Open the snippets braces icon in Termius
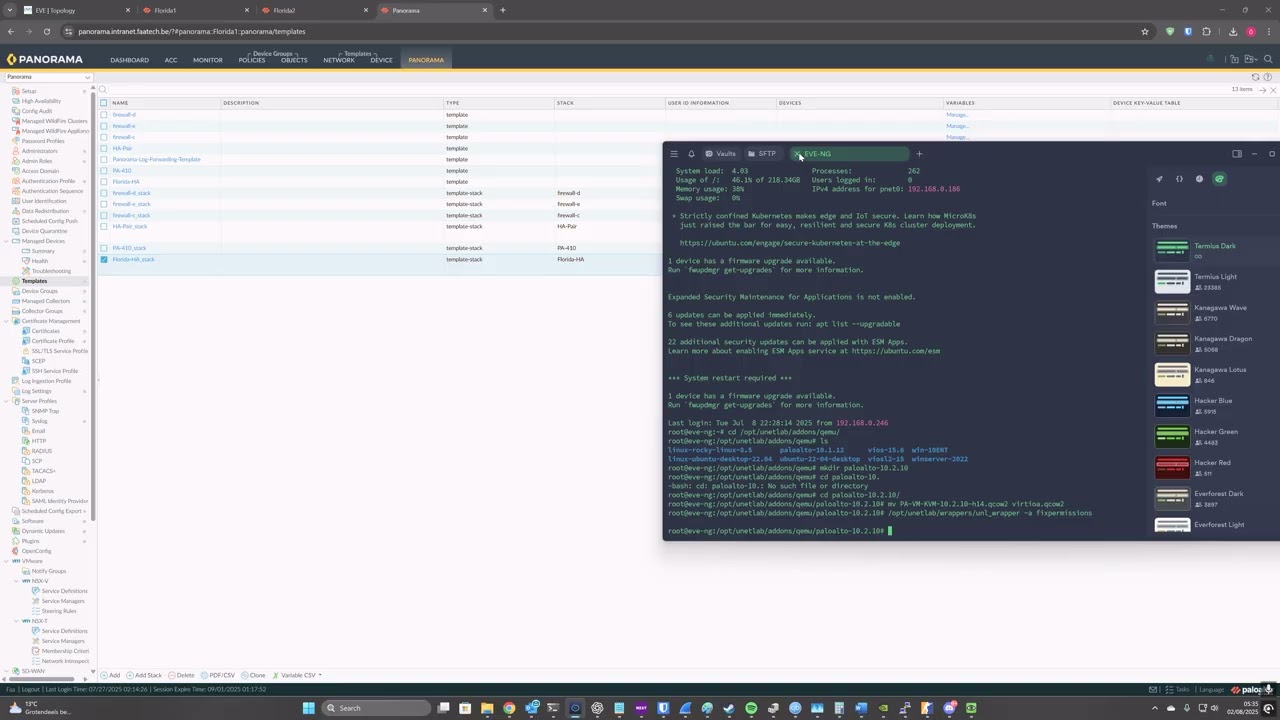The width and height of the screenshot is (1280, 720). point(1179,179)
